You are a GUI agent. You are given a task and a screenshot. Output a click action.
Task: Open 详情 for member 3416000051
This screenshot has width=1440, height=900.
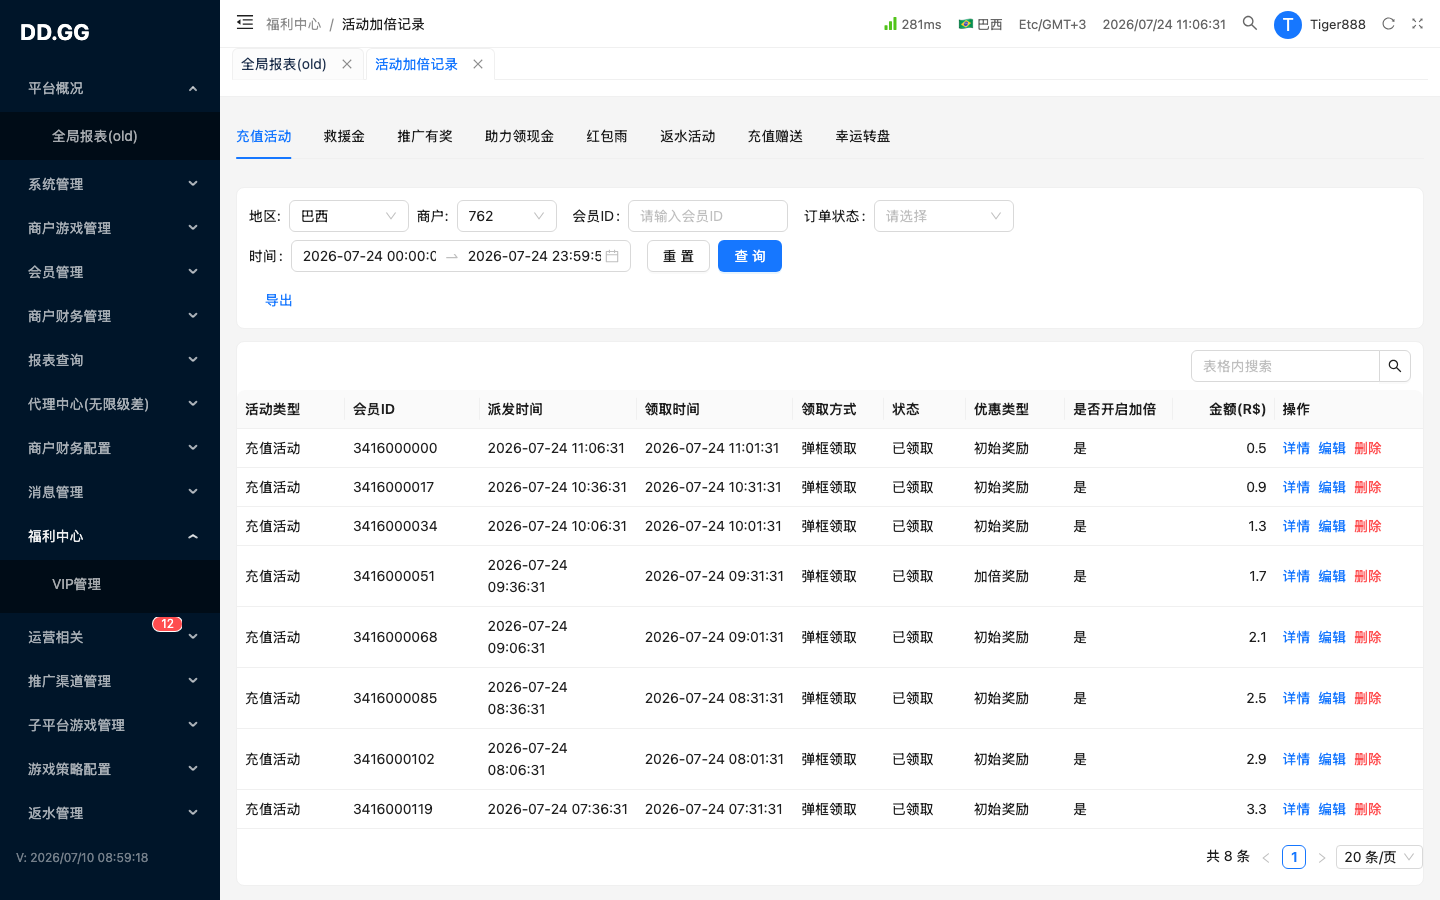(1296, 576)
